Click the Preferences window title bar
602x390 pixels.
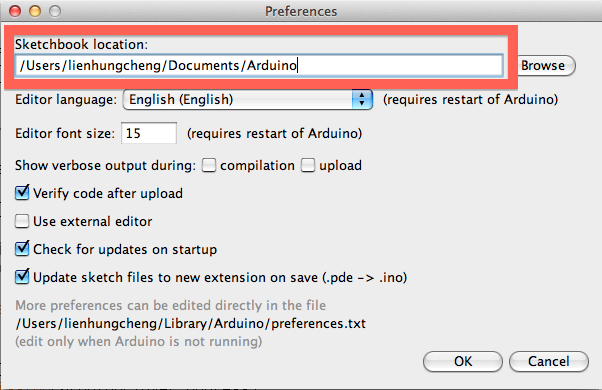[301, 11]
